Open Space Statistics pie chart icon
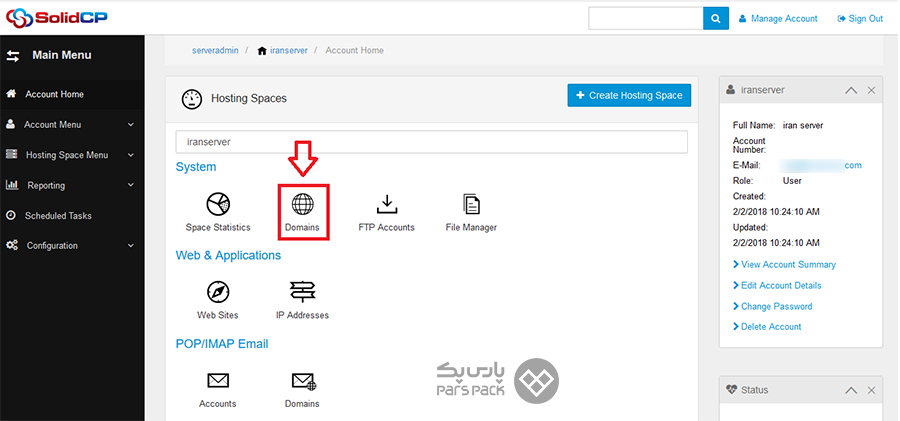 pos(218,204)
